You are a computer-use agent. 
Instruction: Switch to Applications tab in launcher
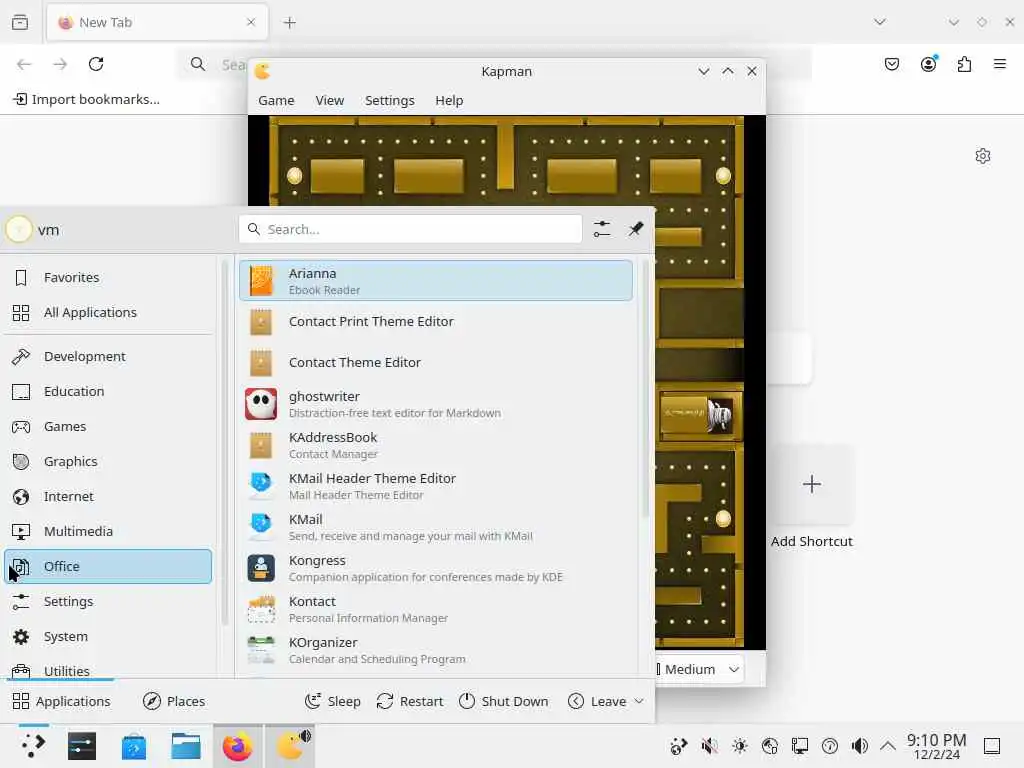(61, 701)
